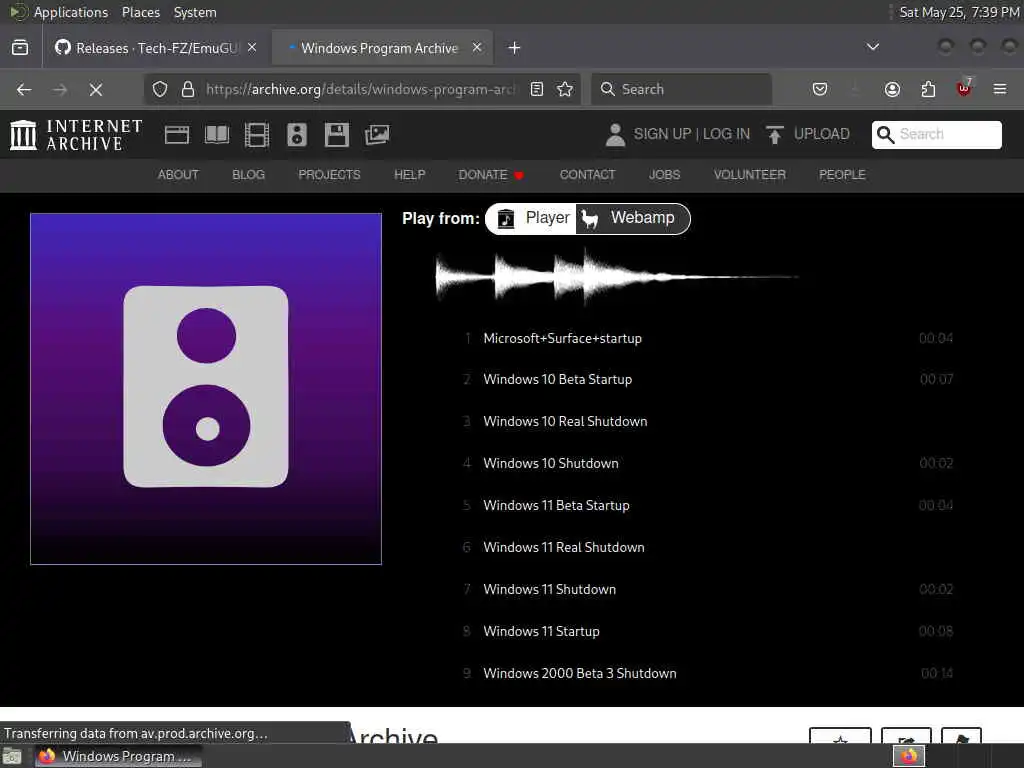This screenshot has height=768, width=1024.
Task: Expand the list all tabs chevron
Action: 872,48
